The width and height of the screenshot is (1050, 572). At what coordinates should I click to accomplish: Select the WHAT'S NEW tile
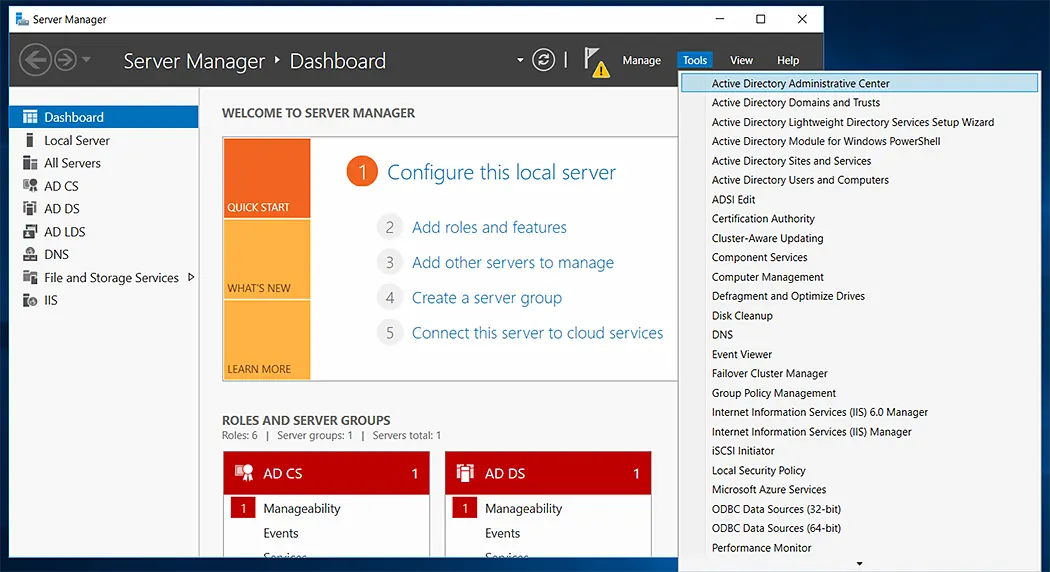267,259
